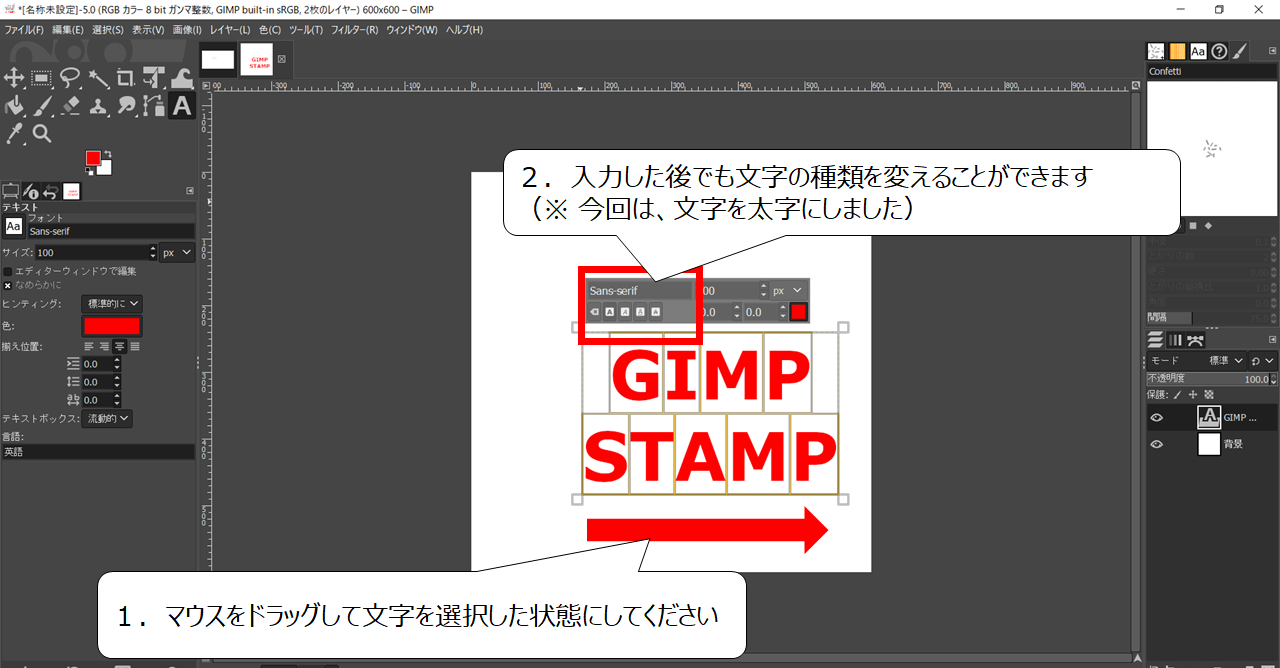Select the Fuzzy Select wand tool
The width and height of the screenshot is (1280, 668).
(x=98, y=78)
